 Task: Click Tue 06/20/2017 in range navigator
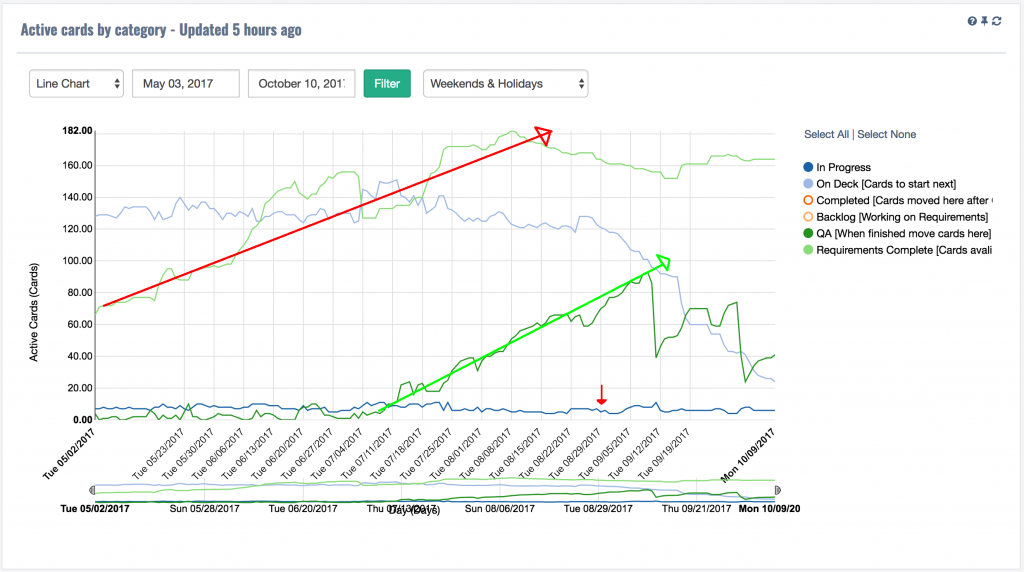303,509
